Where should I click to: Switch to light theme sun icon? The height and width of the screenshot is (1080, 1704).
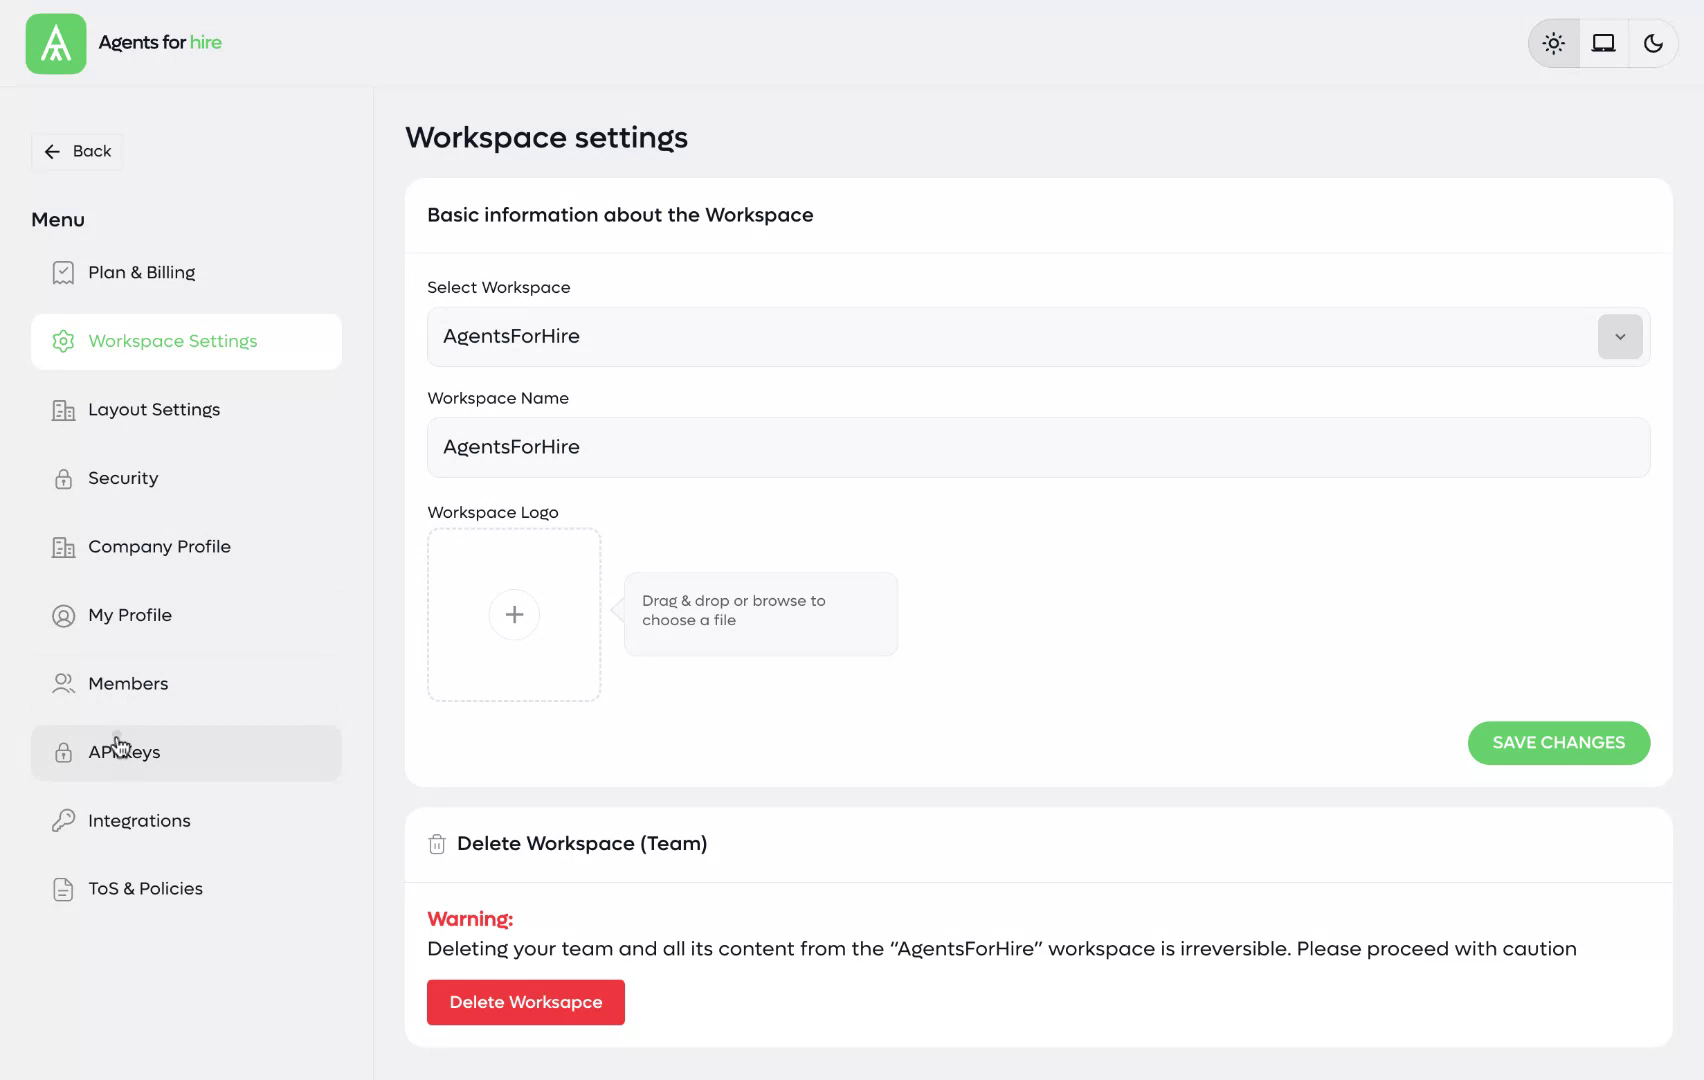click(x=1554, y=43)
